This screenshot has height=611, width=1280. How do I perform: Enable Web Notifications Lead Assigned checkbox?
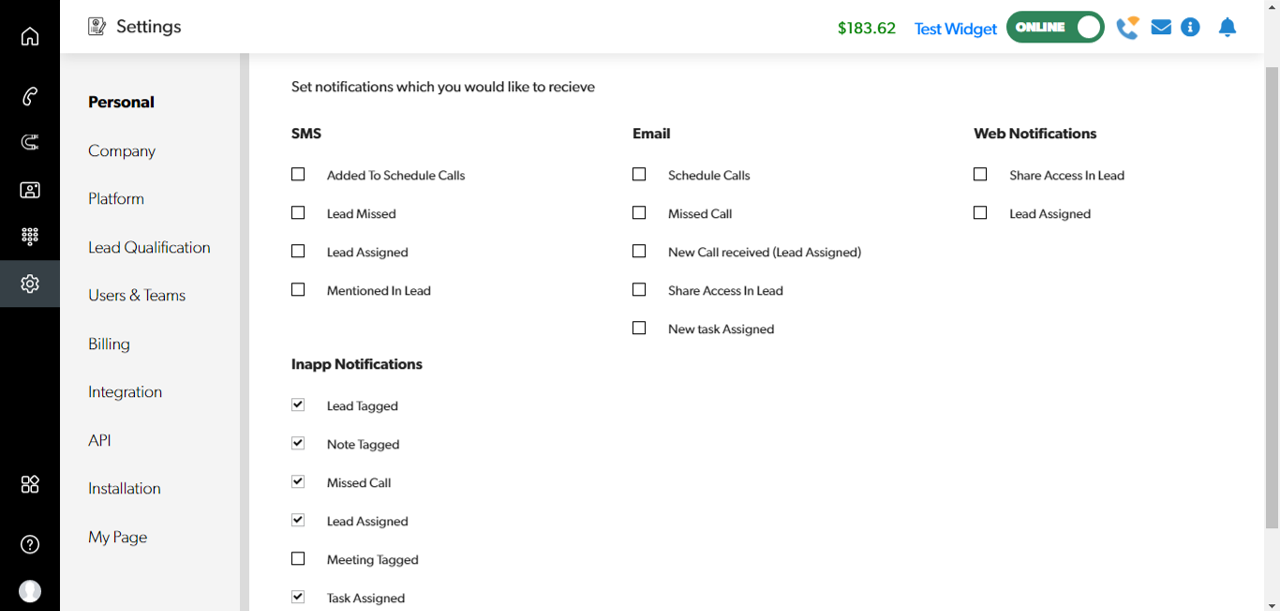[980, 213]
